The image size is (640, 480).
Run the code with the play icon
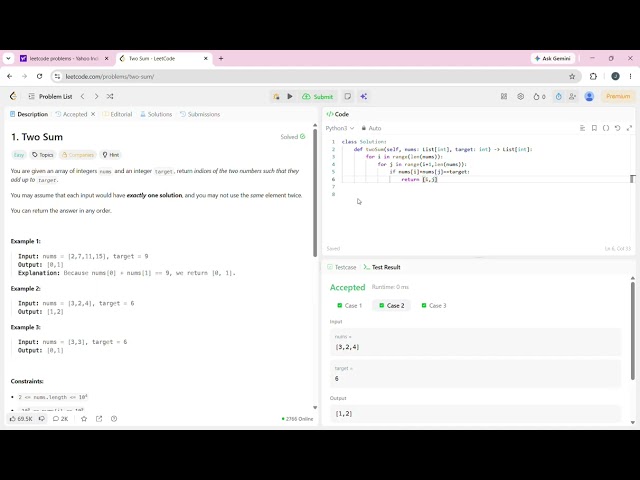click(x=290, y=96)
